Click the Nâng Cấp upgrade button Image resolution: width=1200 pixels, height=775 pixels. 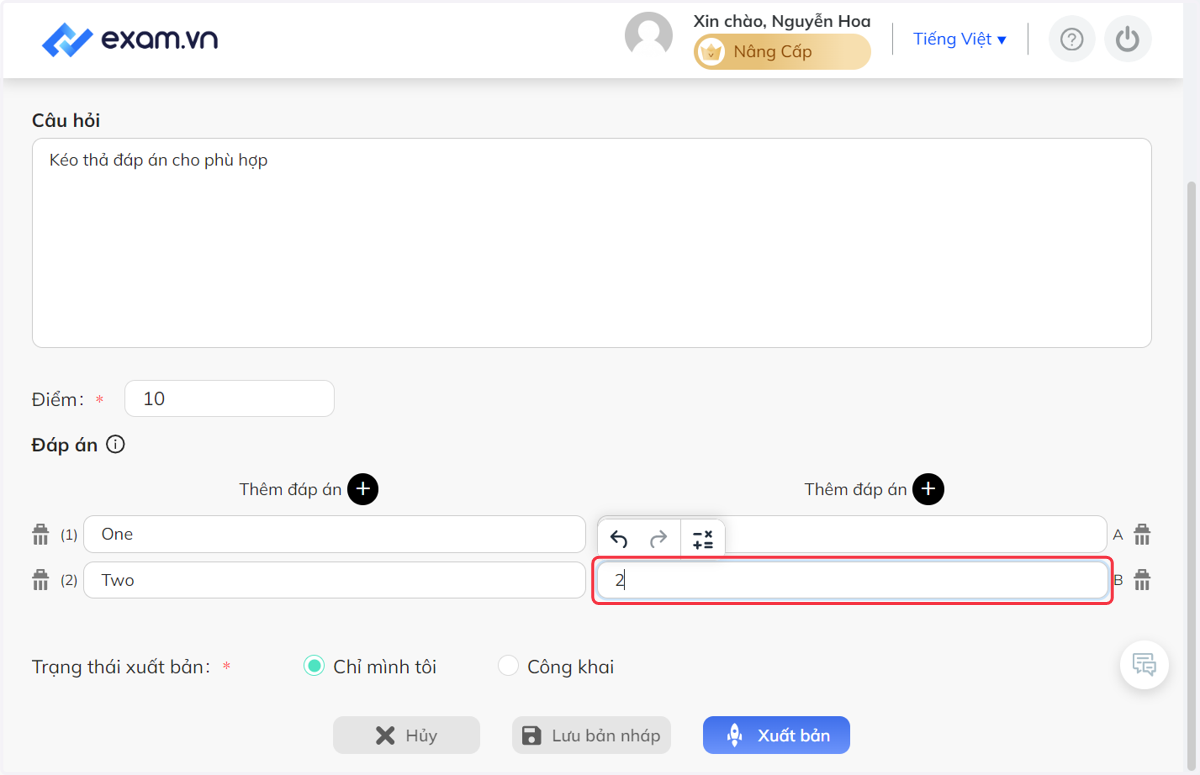782,52
